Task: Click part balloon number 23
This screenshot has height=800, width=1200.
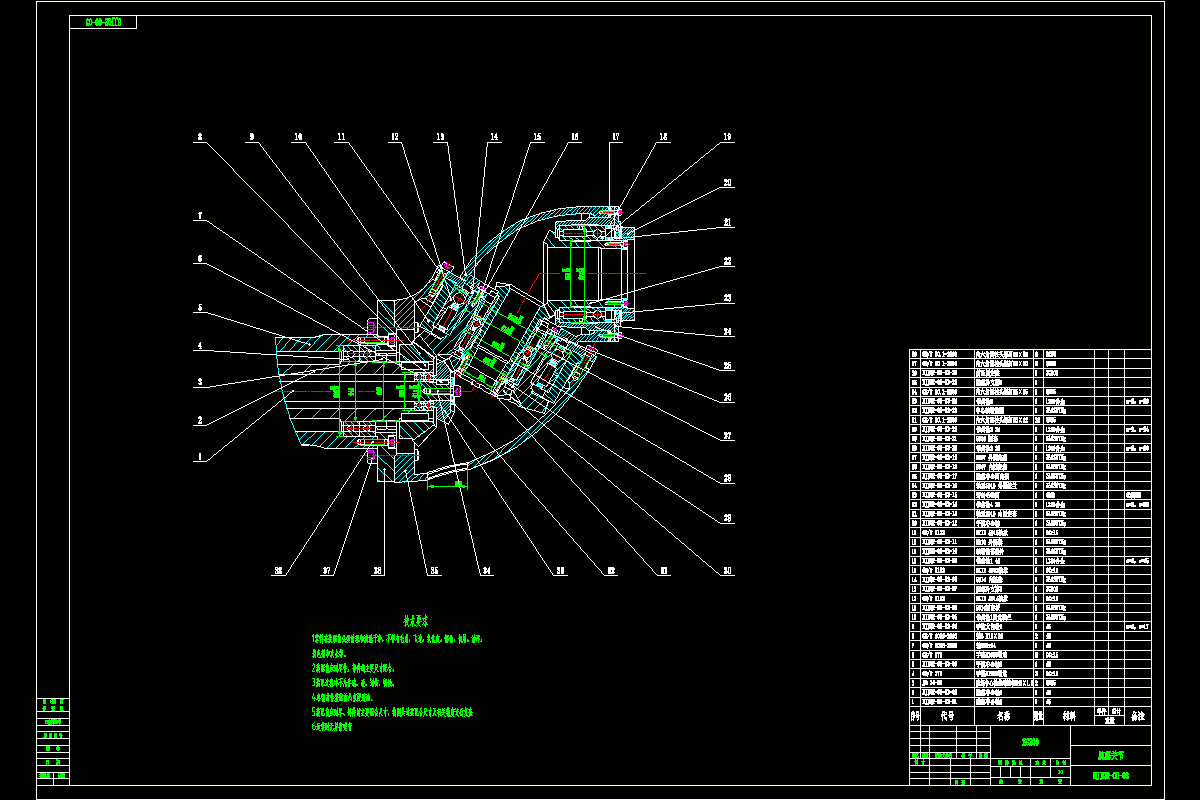Action: coord(727,298)
